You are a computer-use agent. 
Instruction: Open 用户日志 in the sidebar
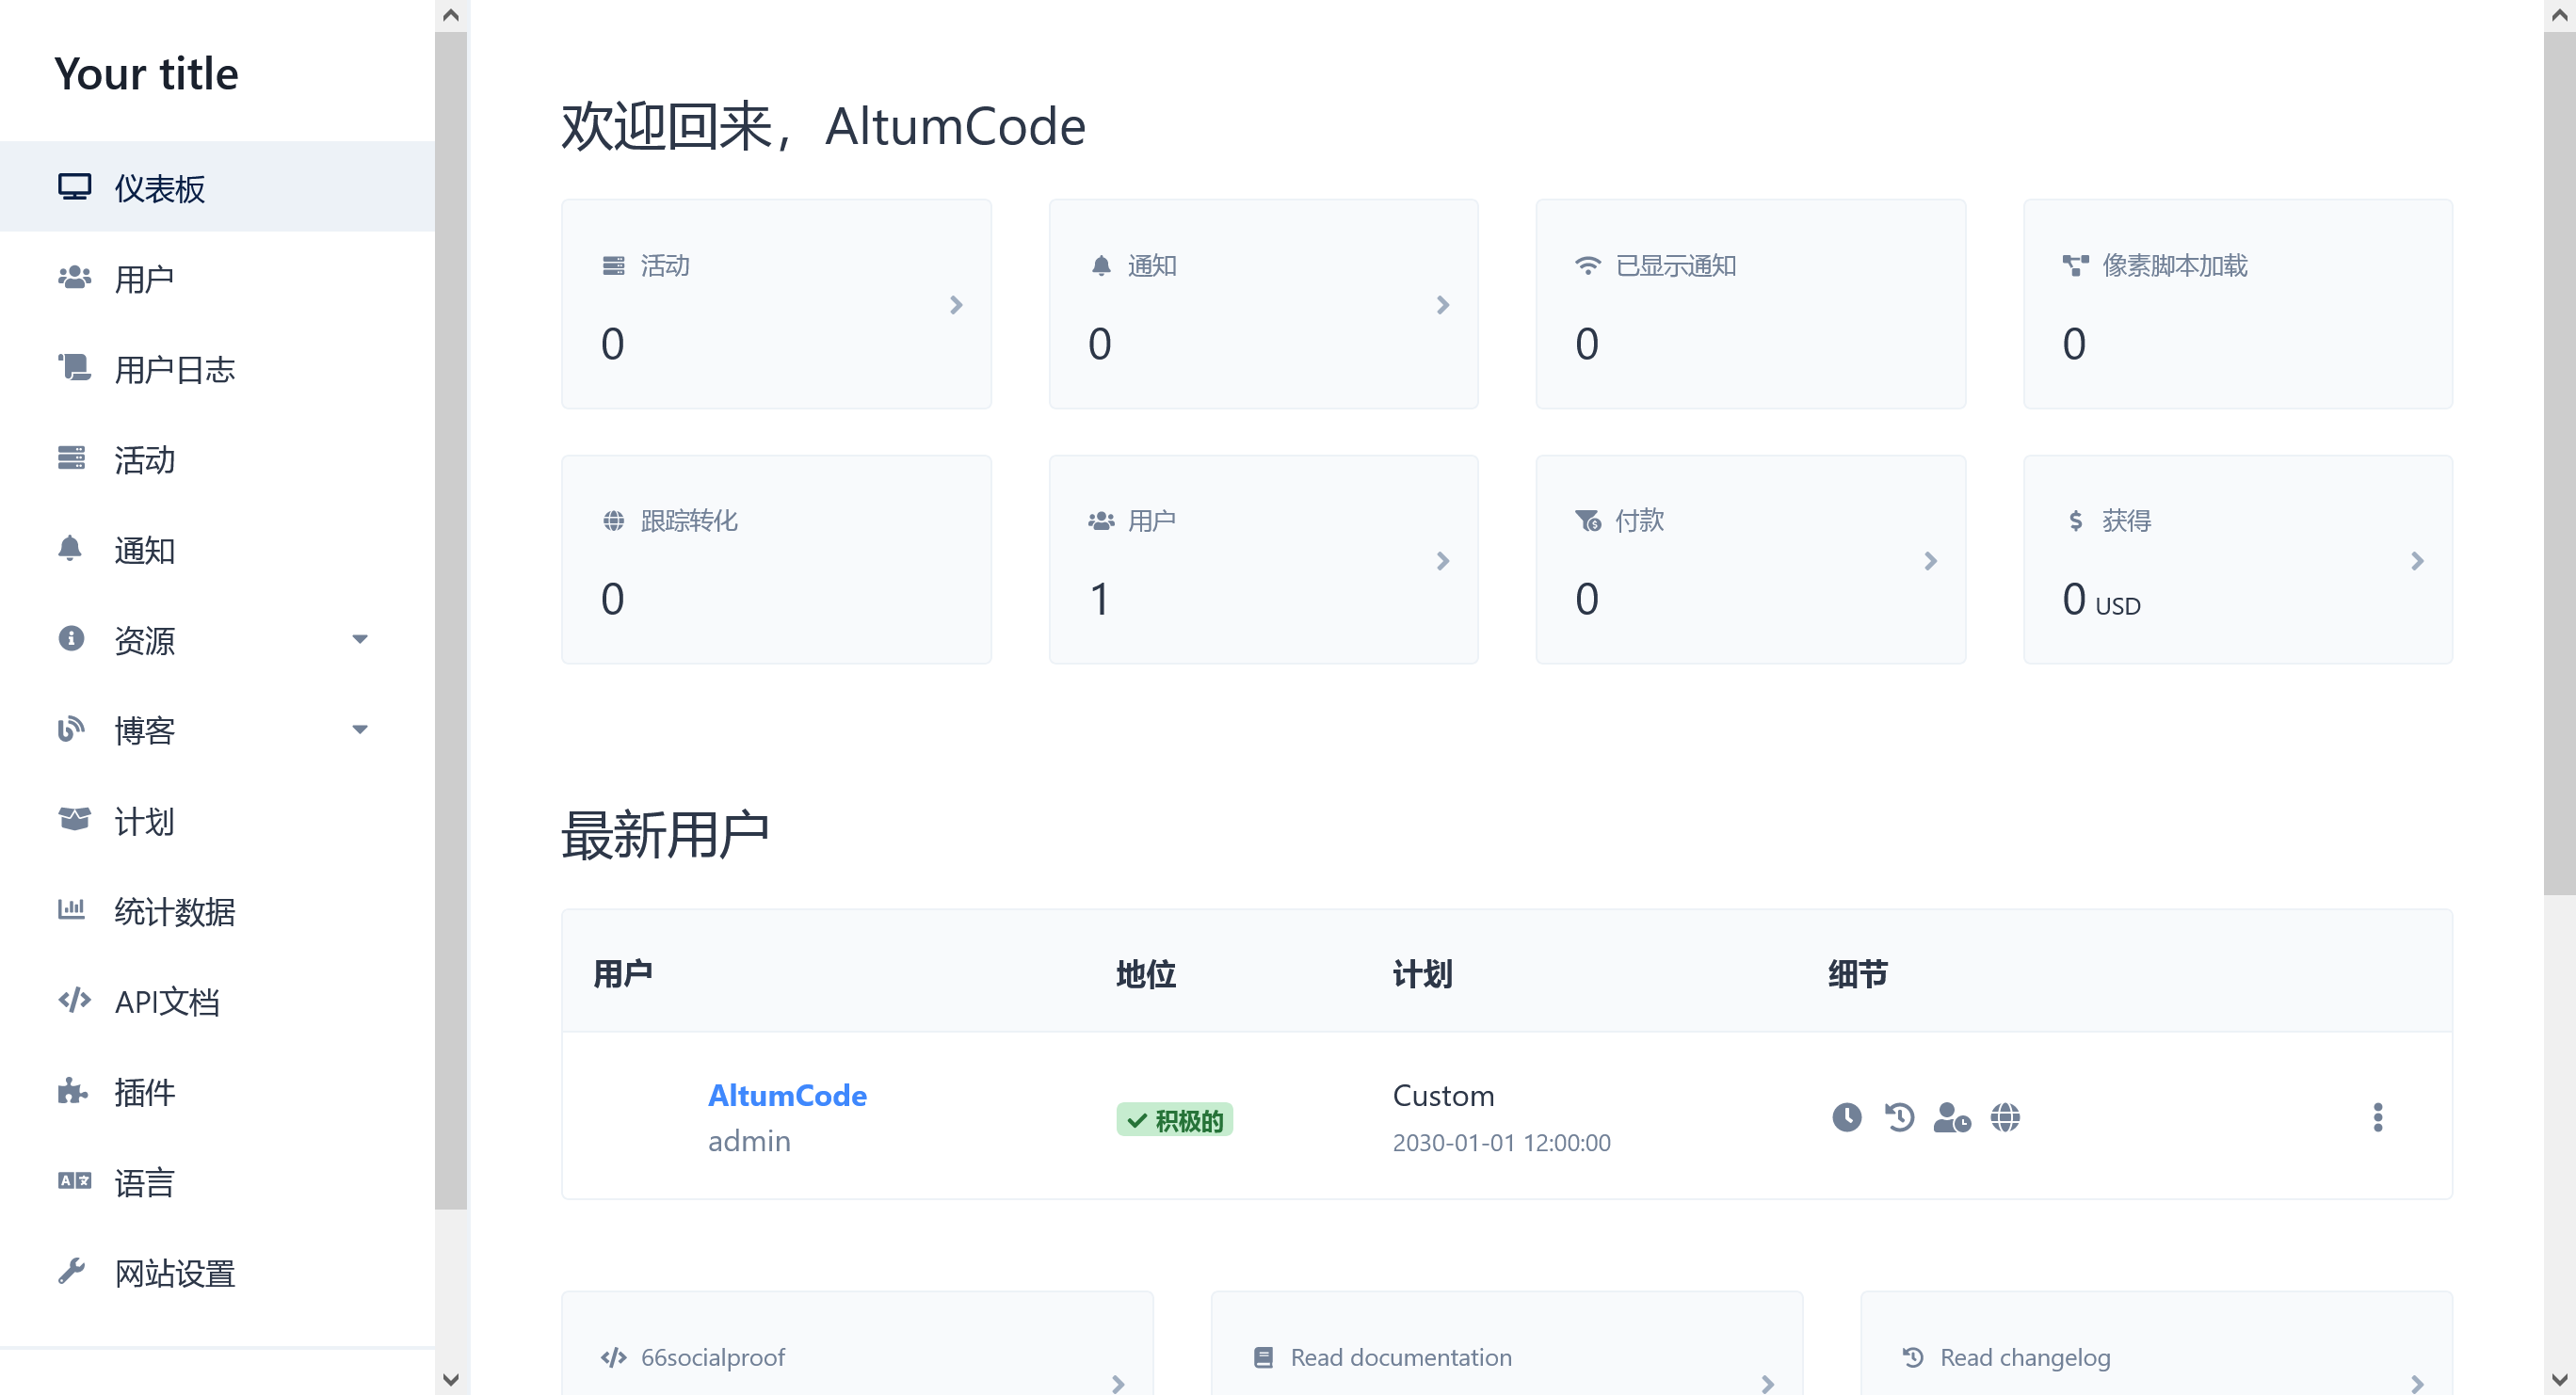[x=174, y=369]
